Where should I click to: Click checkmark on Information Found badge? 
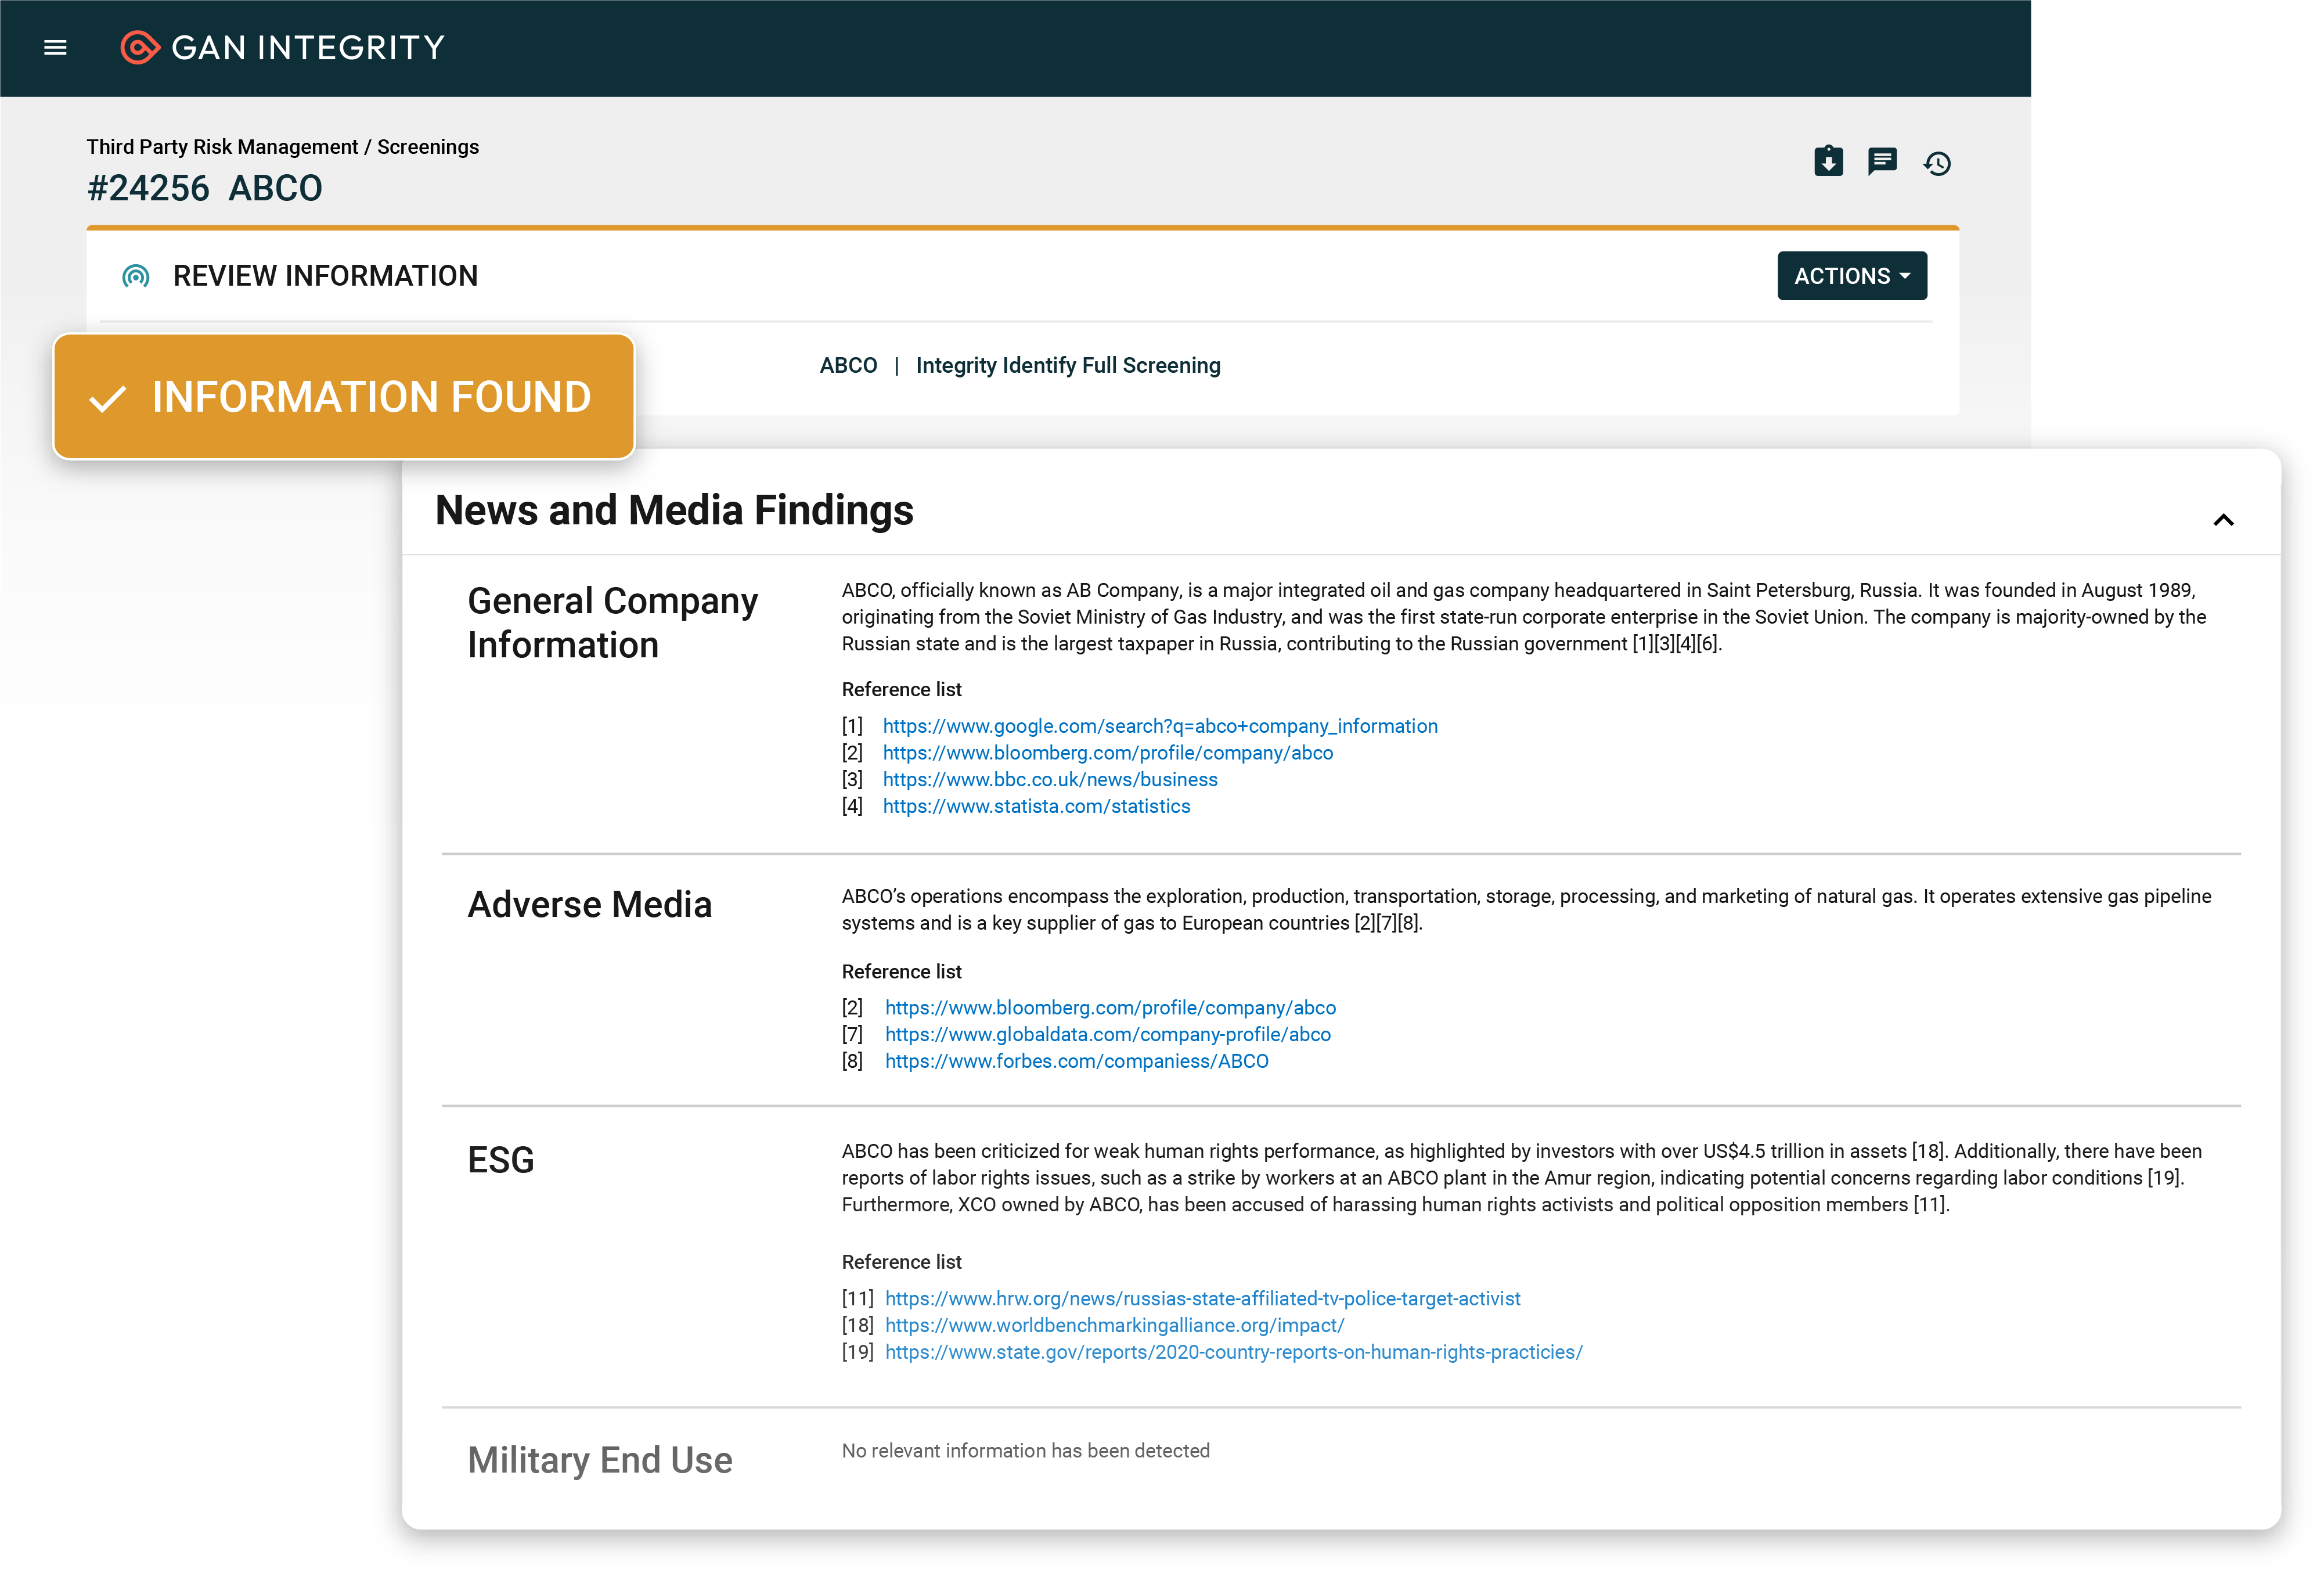[x=107, y=399]
